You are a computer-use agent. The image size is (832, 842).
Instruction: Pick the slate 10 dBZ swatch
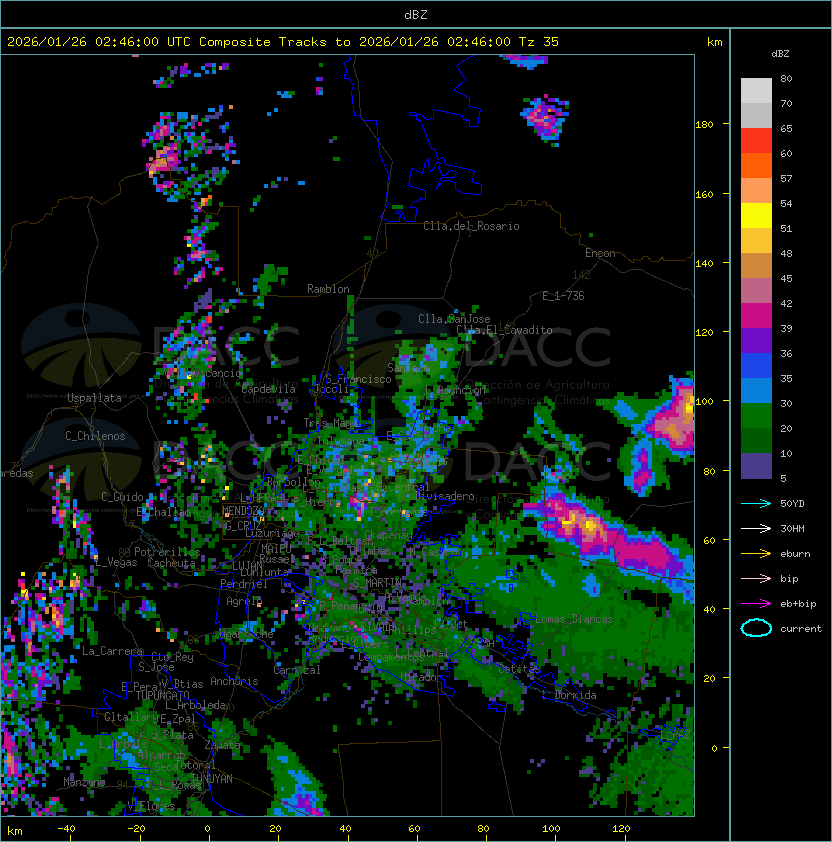point(756,466)
